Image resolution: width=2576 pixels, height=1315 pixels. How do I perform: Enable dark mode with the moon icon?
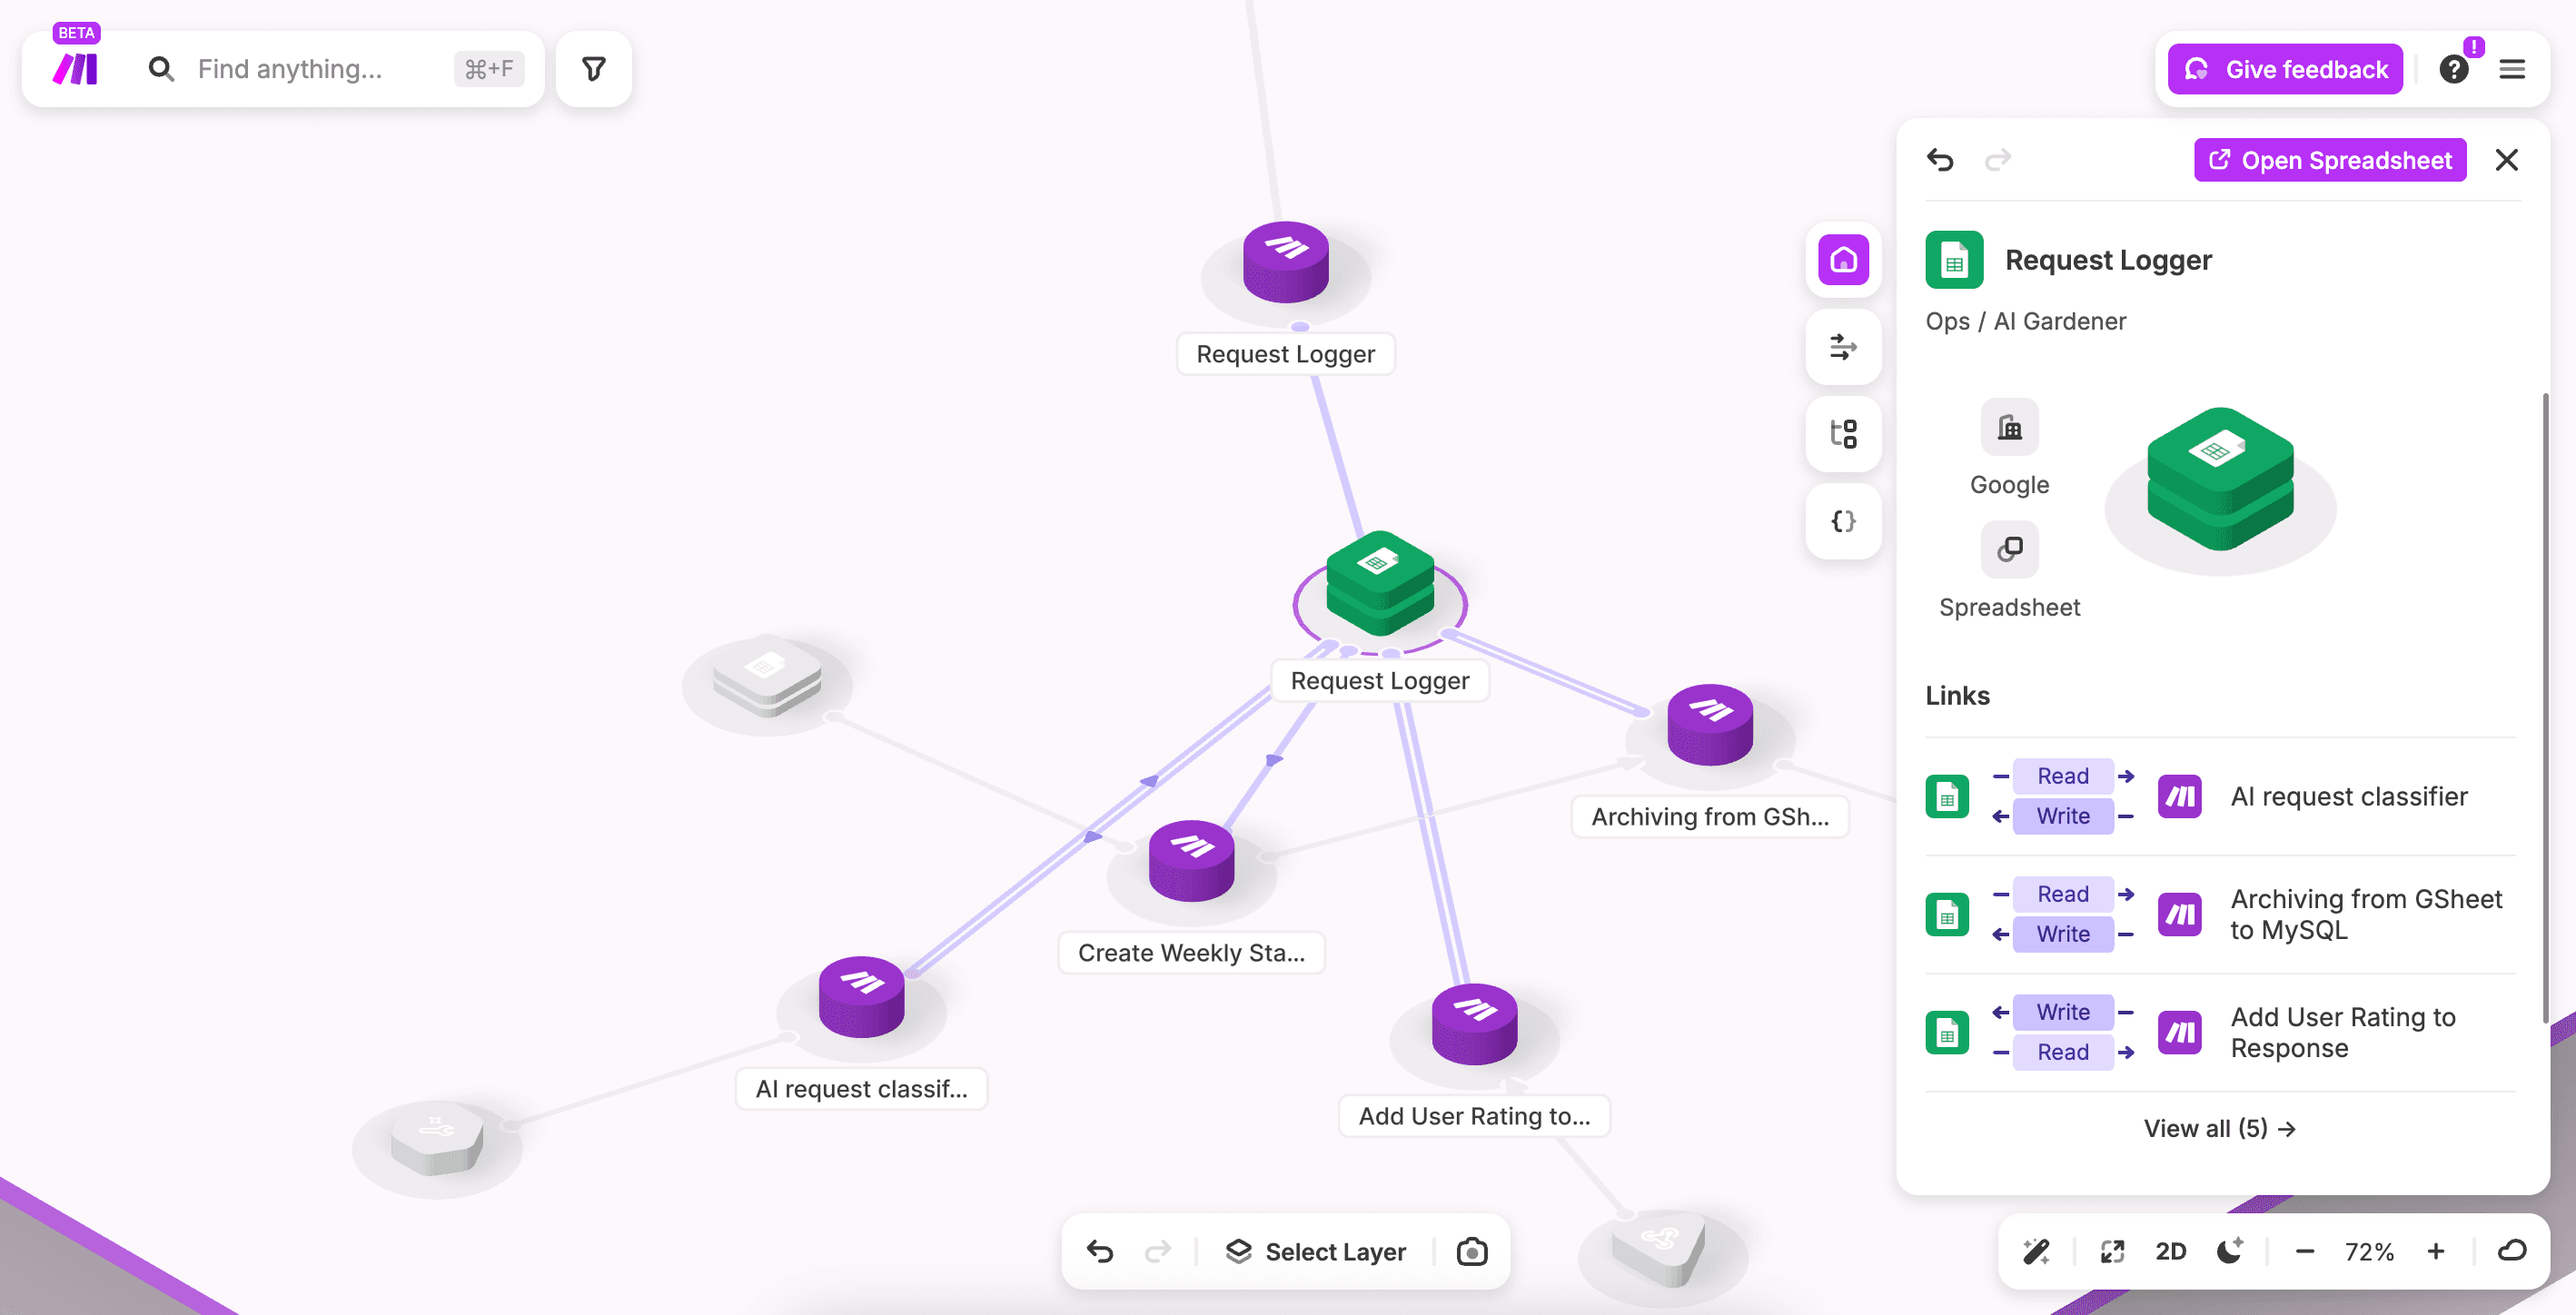tap(2228, 1251)
